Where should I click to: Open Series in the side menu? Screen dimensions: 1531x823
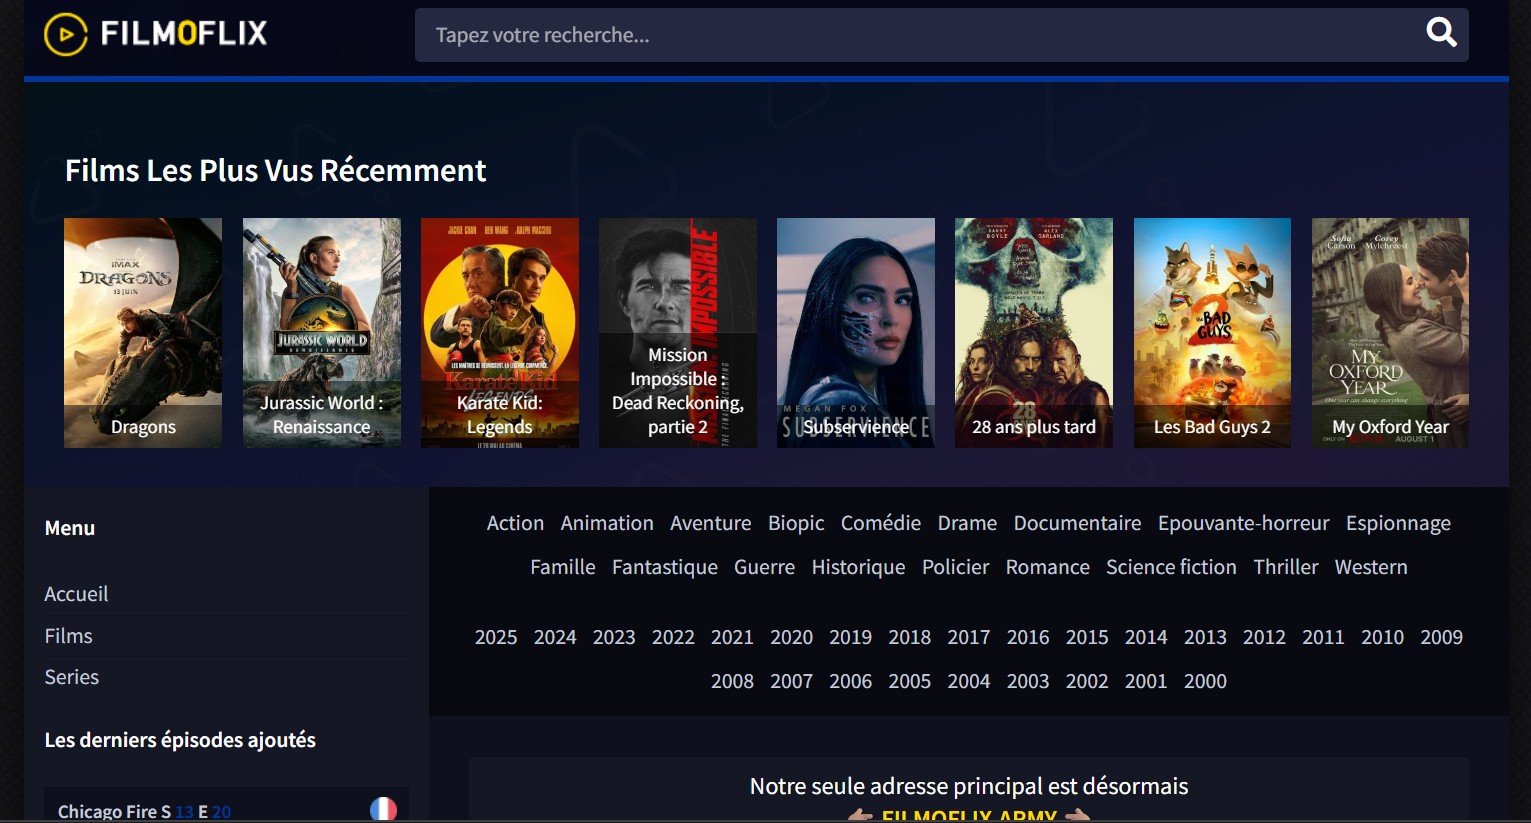[x=72, y=677]
